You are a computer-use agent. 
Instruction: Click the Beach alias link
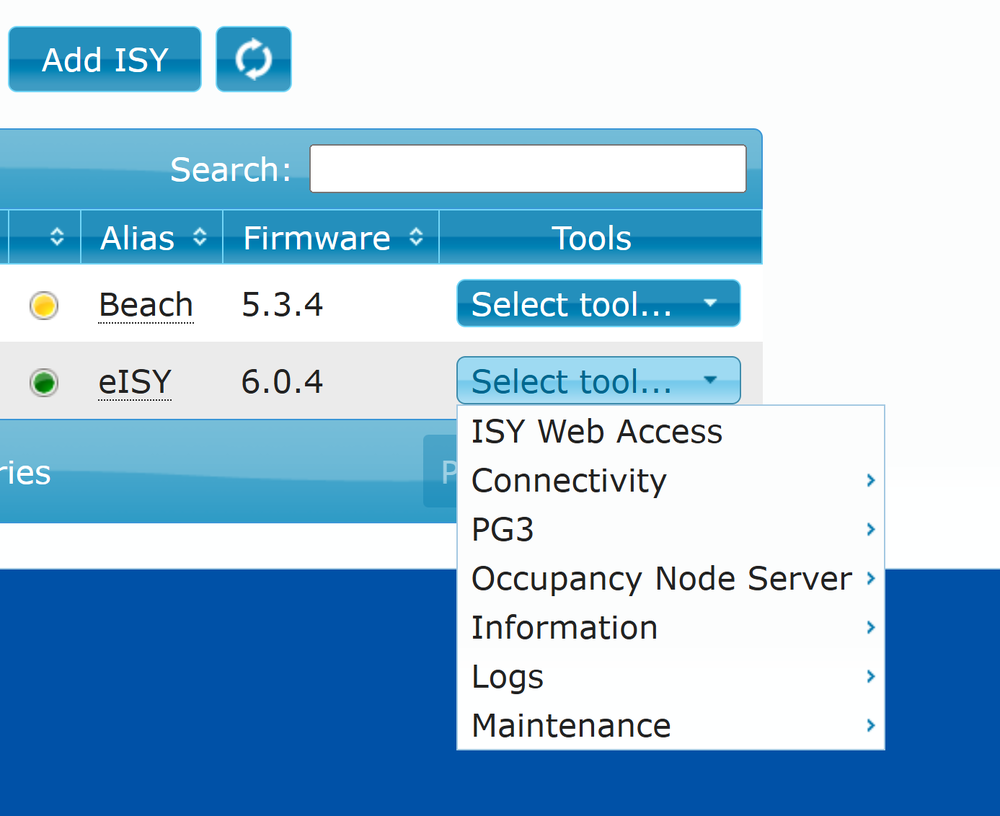click(146, 305)
